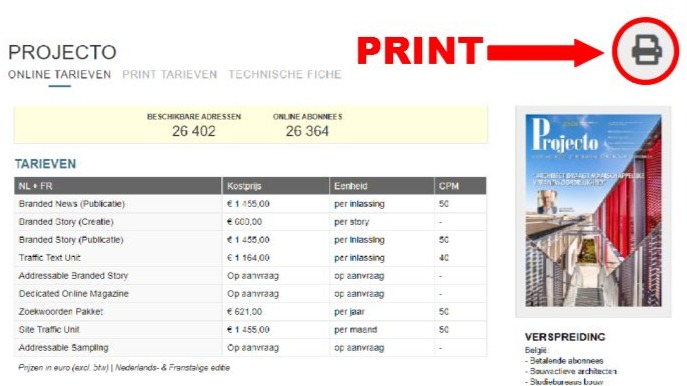Select the Branded News (Publicatie) row

point(250,204)
